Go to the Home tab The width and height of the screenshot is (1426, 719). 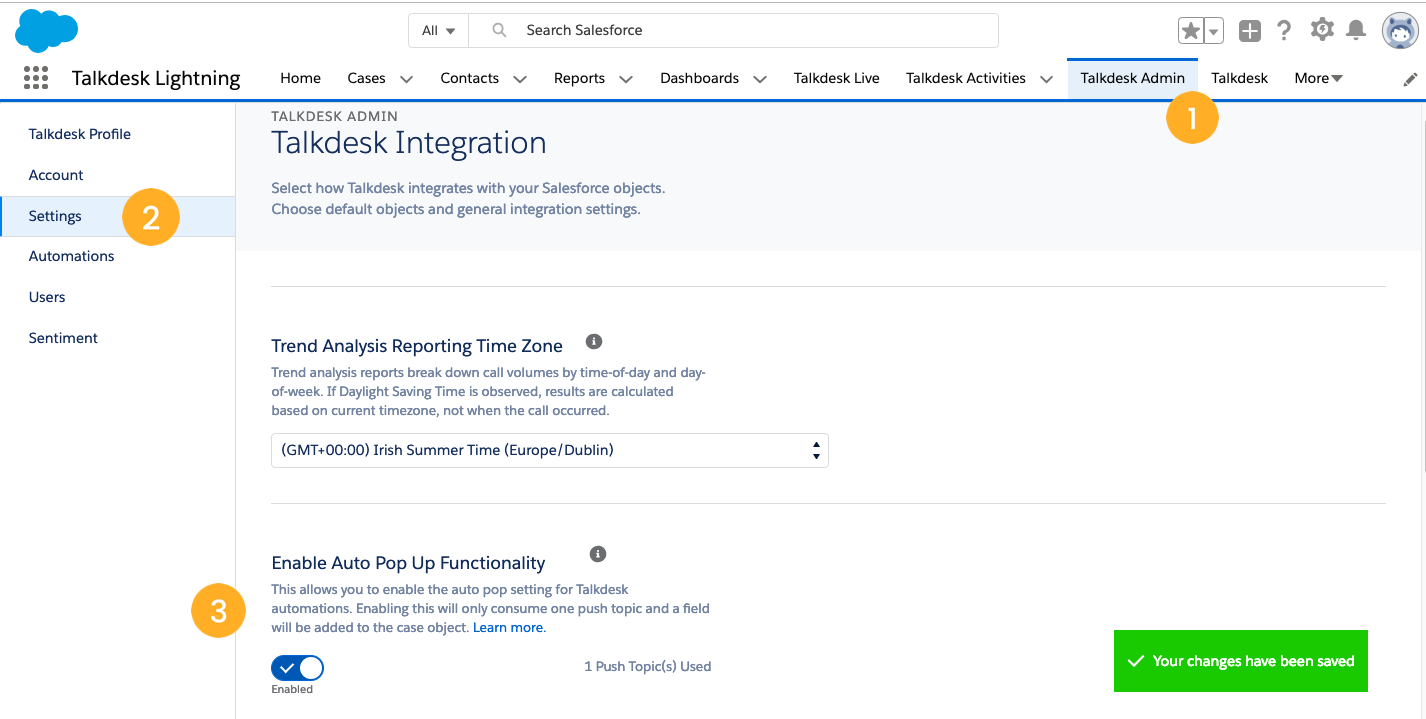(x=300, y=78)
